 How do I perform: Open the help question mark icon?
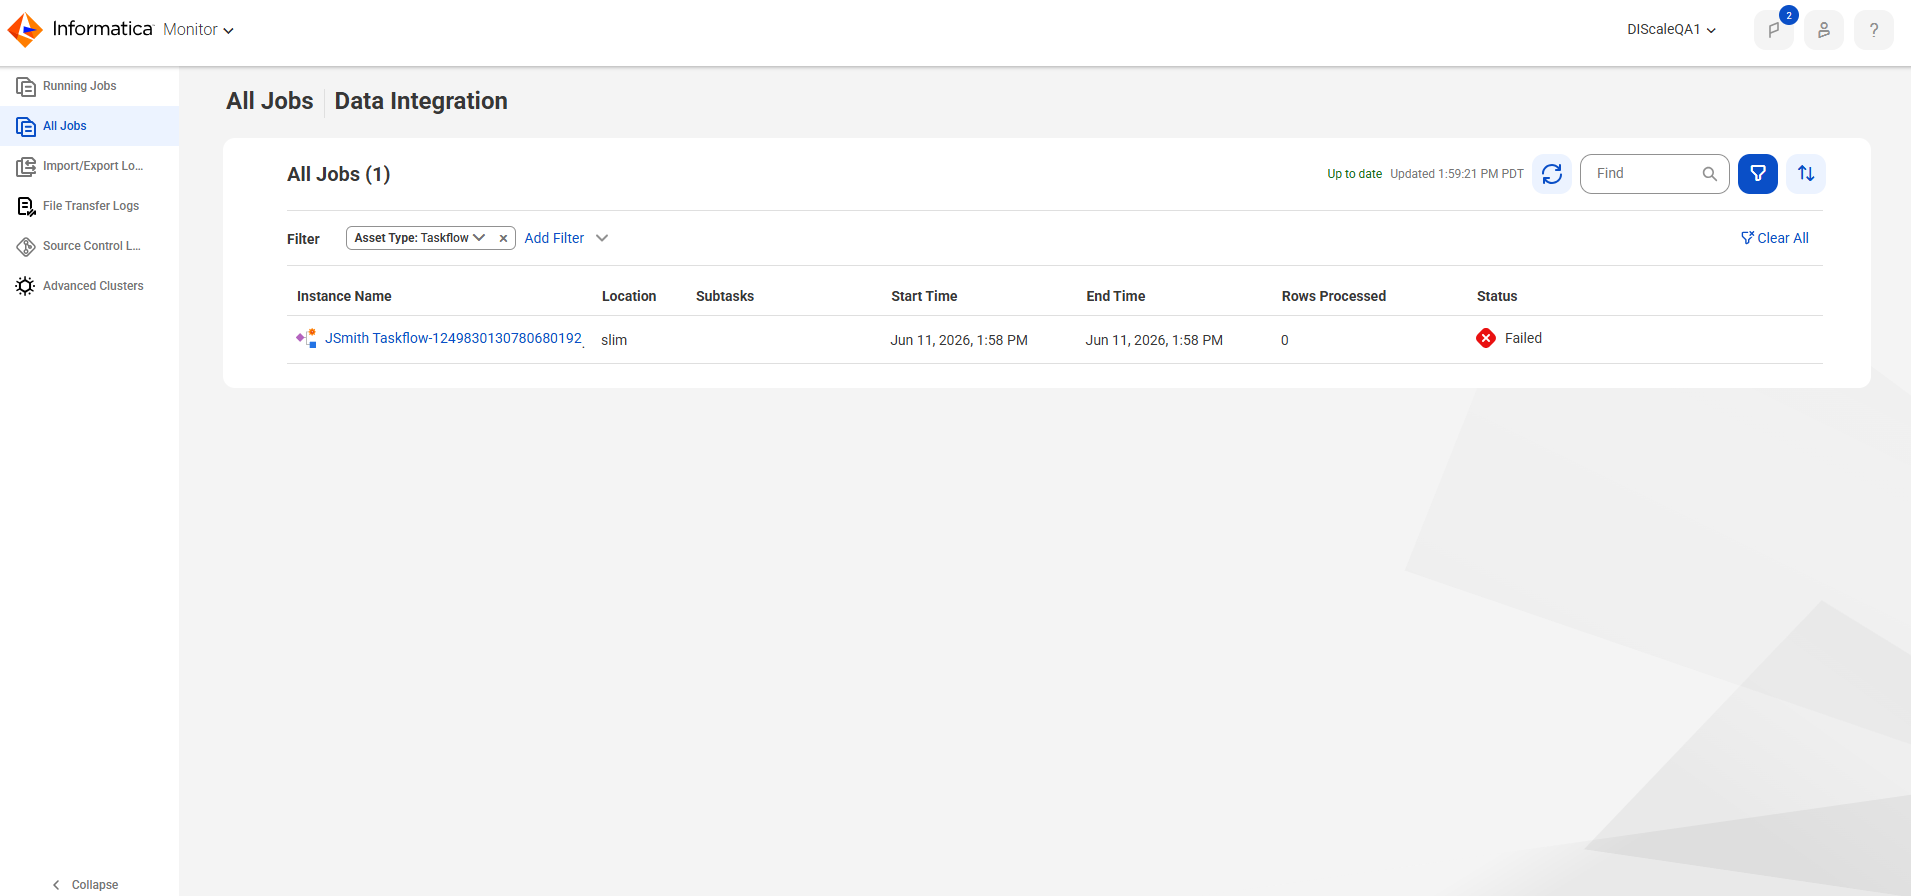click(x=1873, y=30)
